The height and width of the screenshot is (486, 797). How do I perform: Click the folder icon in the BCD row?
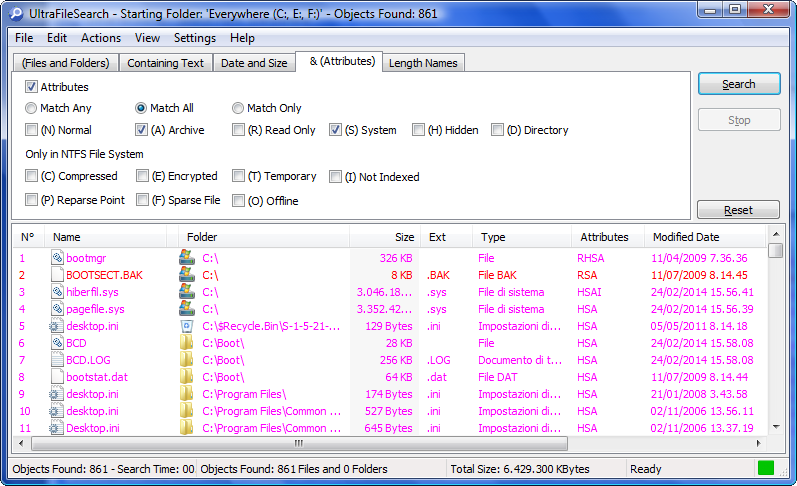click(187, 343)
